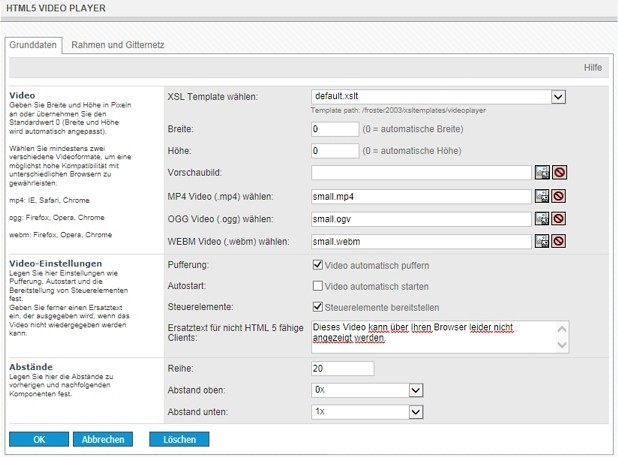The width and height of the screenshot is (618, 457).
Task: Browse for a Vorschaubild image file
Action: [542, 173]
